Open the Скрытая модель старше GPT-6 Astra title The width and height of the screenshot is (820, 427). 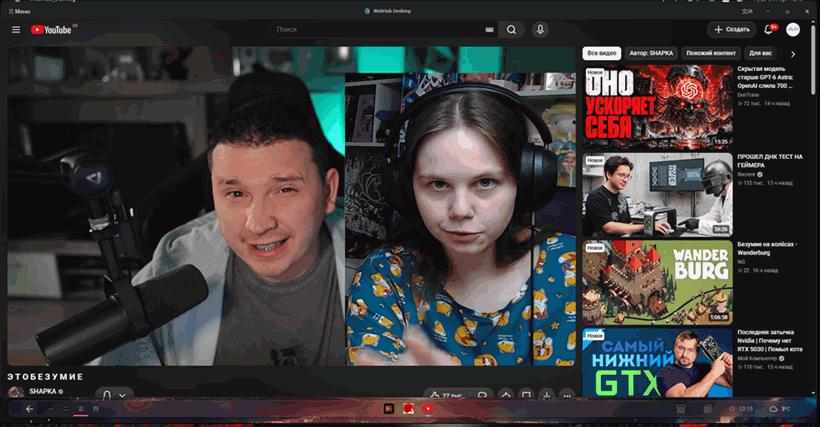pos(766,77)
